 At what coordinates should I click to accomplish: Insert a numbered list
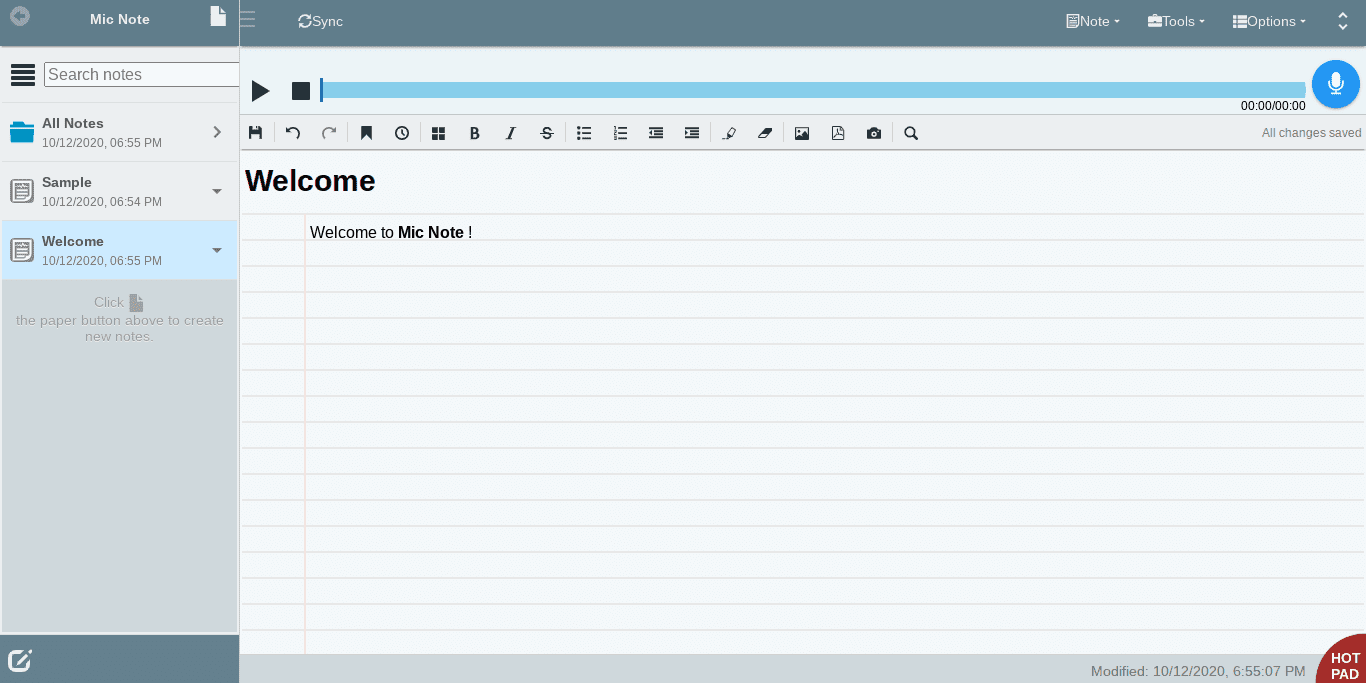620,133
